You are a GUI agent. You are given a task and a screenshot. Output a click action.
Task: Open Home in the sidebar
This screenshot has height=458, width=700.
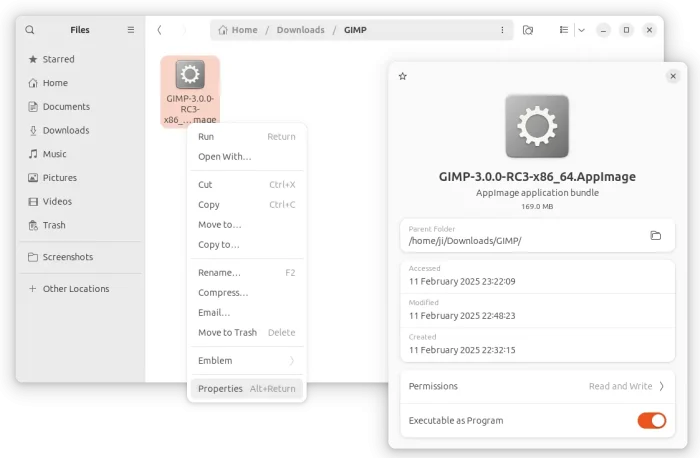[x=79, y=83]
